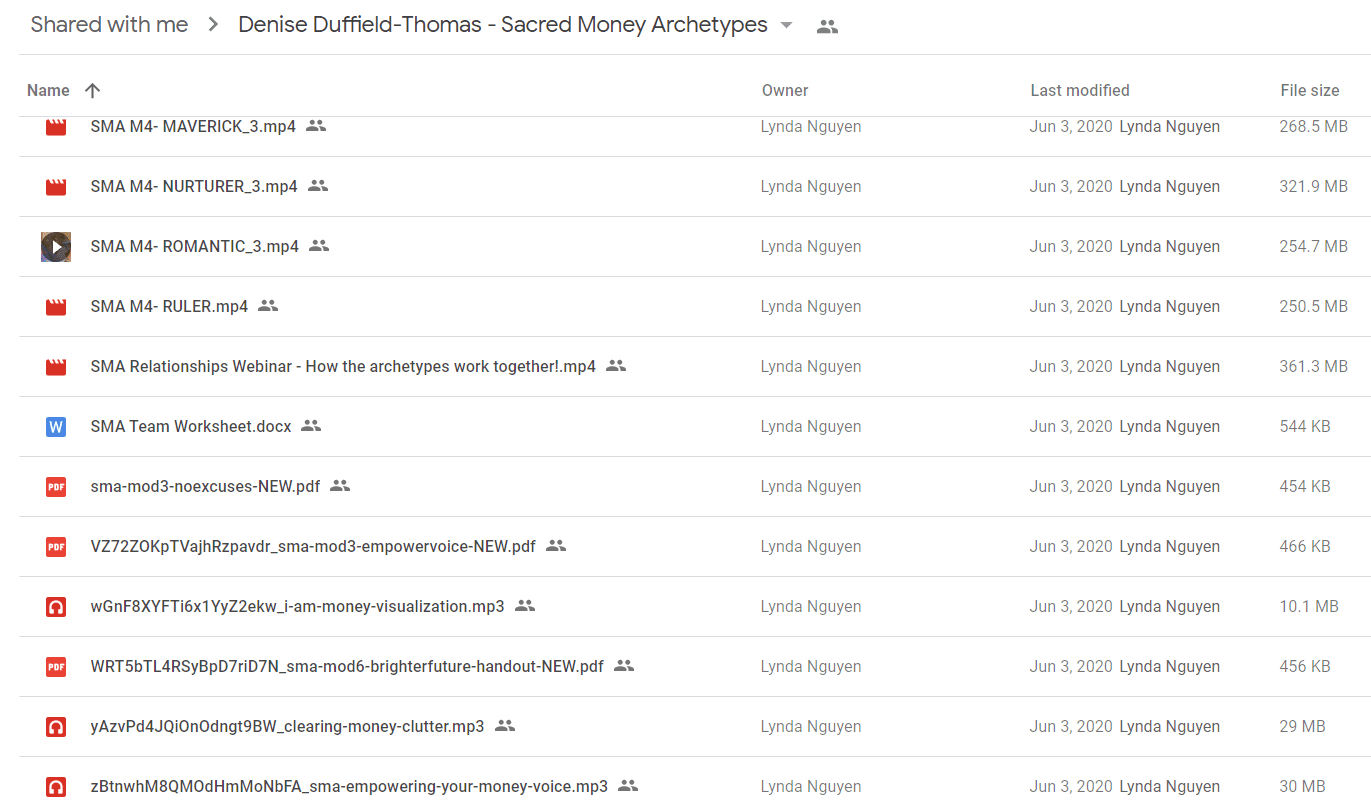The height and width of the screenshot is (808, 1371).
Task: Click owner Lynda Nguyen in SMA Team Worksheet row
Action: (811, 427)
